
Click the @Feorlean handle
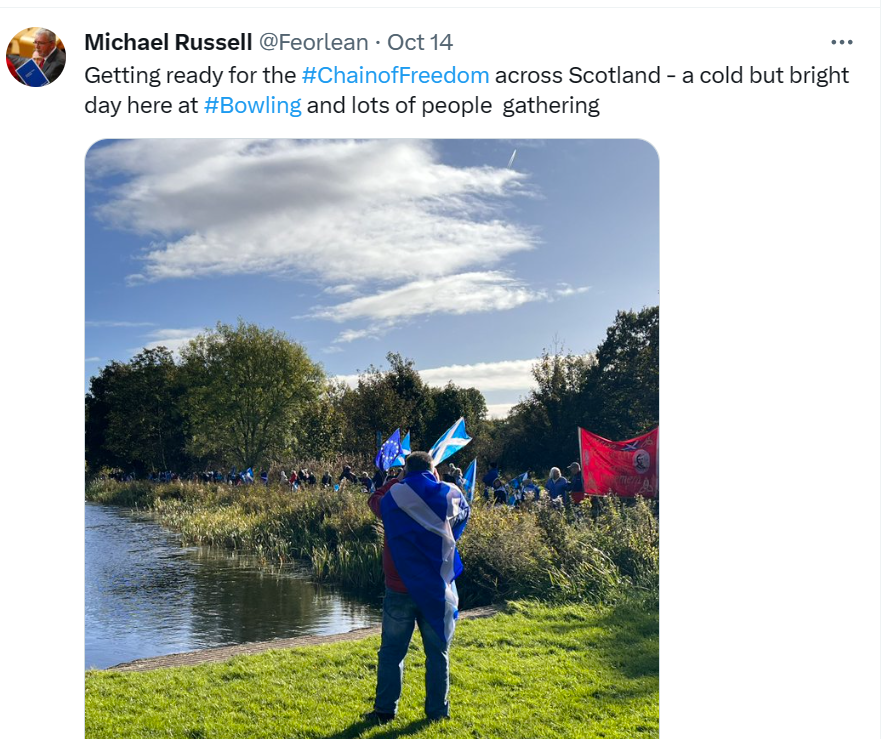point(313,42)
